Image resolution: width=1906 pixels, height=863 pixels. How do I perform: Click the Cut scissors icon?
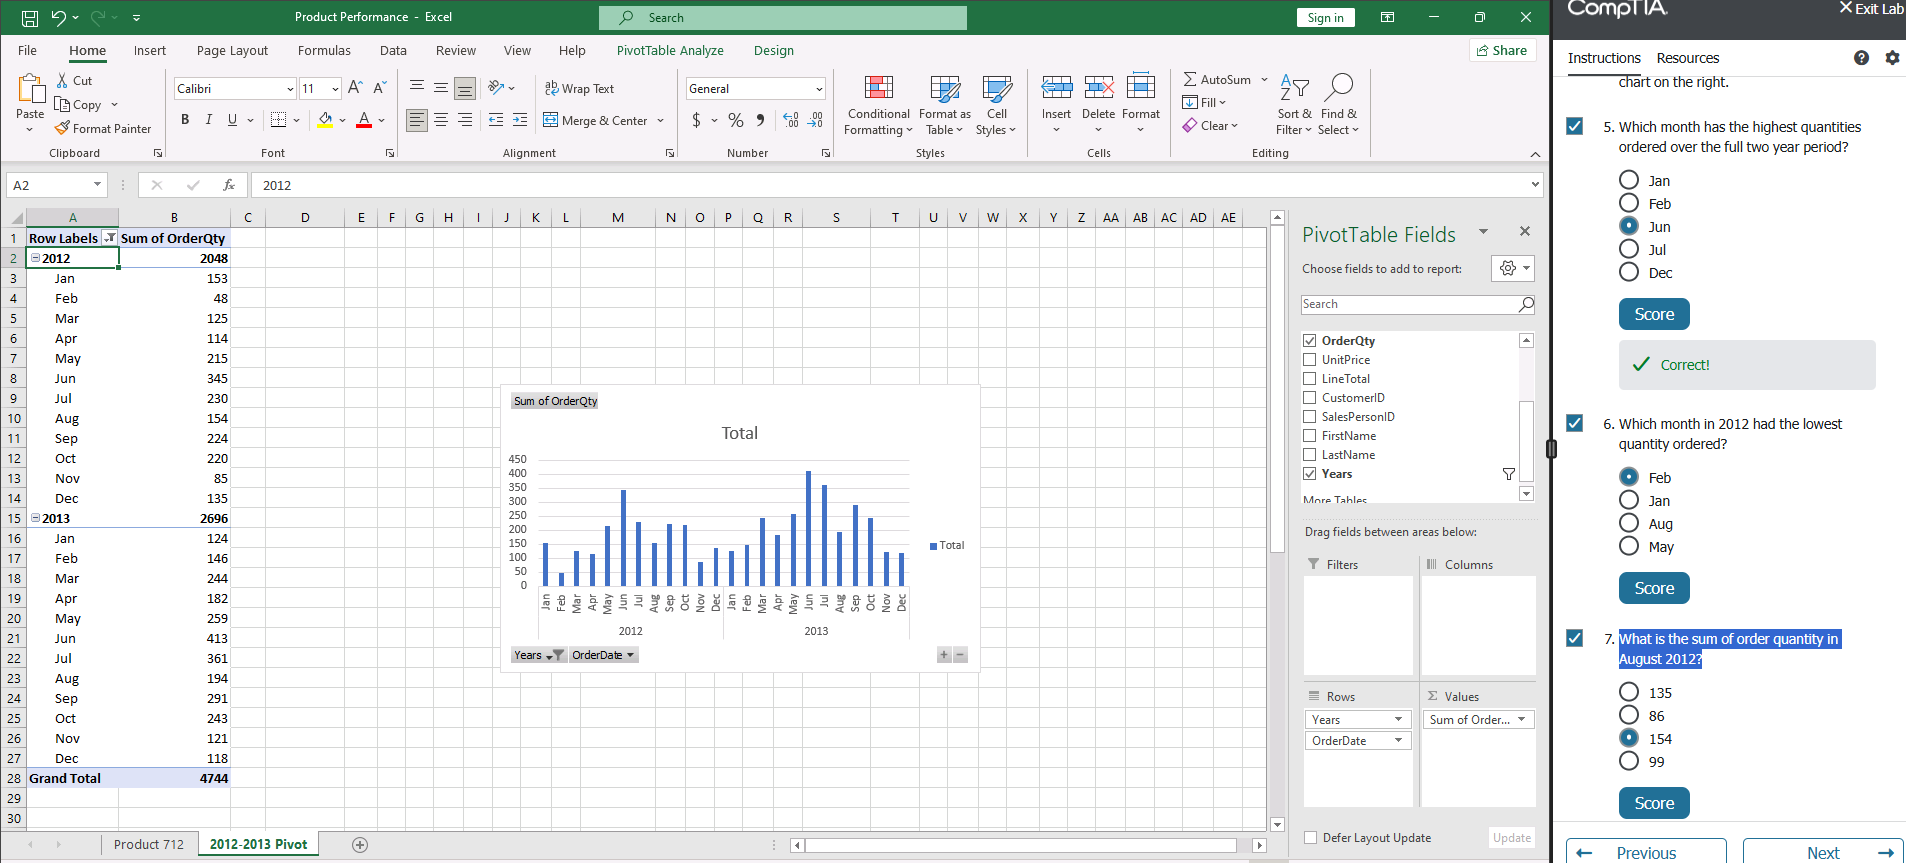tap(62, 80)
